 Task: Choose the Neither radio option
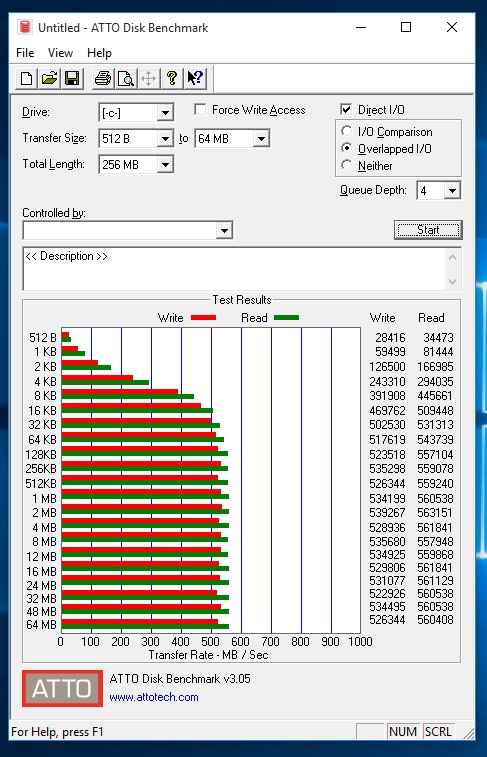click(346, 166)
